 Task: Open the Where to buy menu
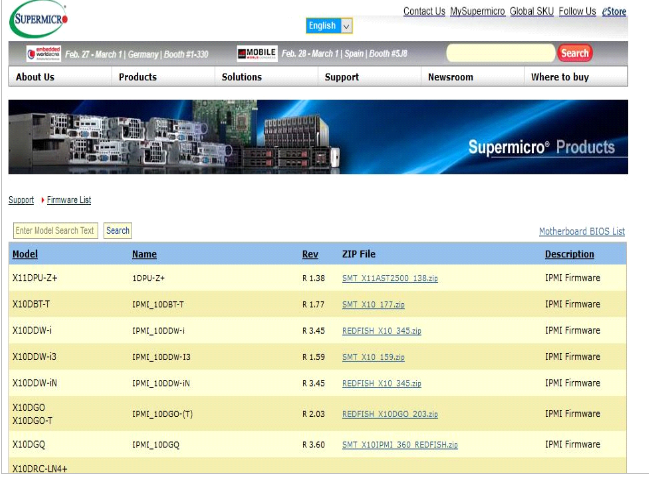pyautogui.click(x=560, y=77)
